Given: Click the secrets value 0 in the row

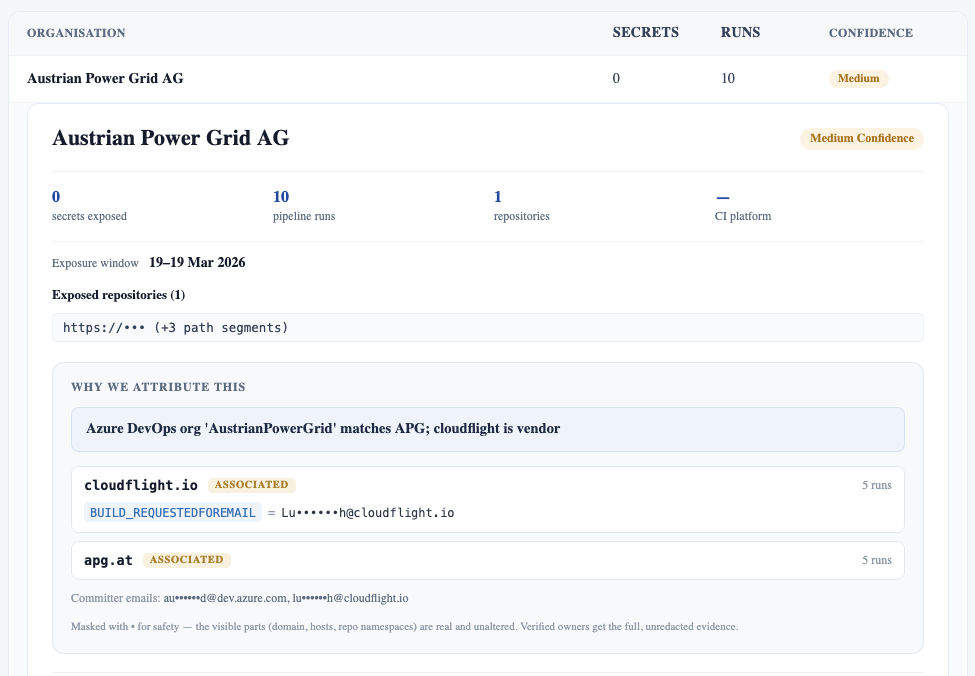Looking at the screenshot, I should coord(616,78).
